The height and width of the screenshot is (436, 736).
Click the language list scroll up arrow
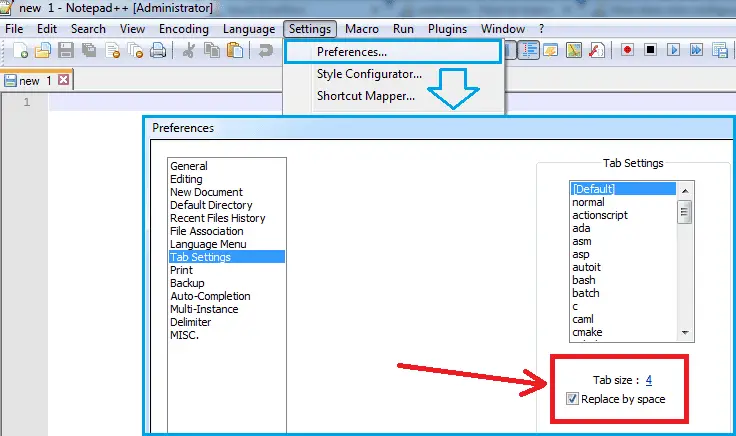[x=685, y=191]
